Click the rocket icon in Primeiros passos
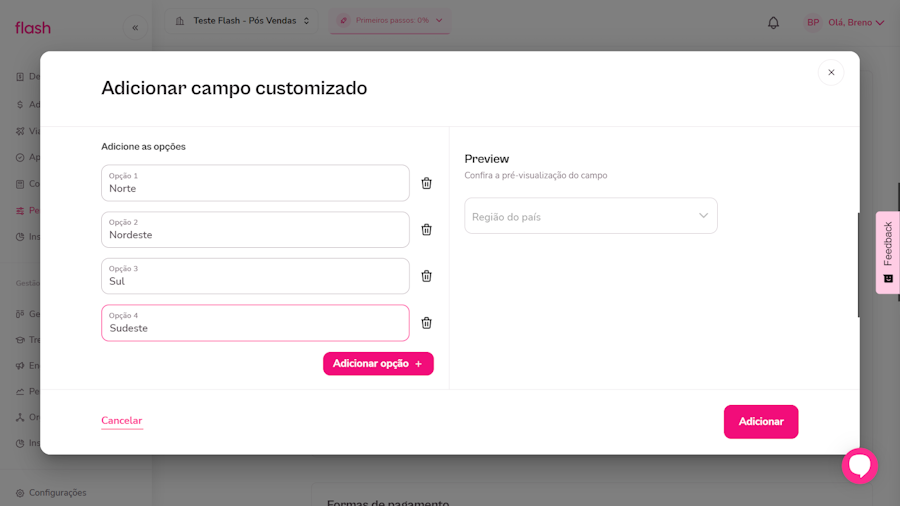Viewport: 900px width, 506px height. (x=343, y=21)
